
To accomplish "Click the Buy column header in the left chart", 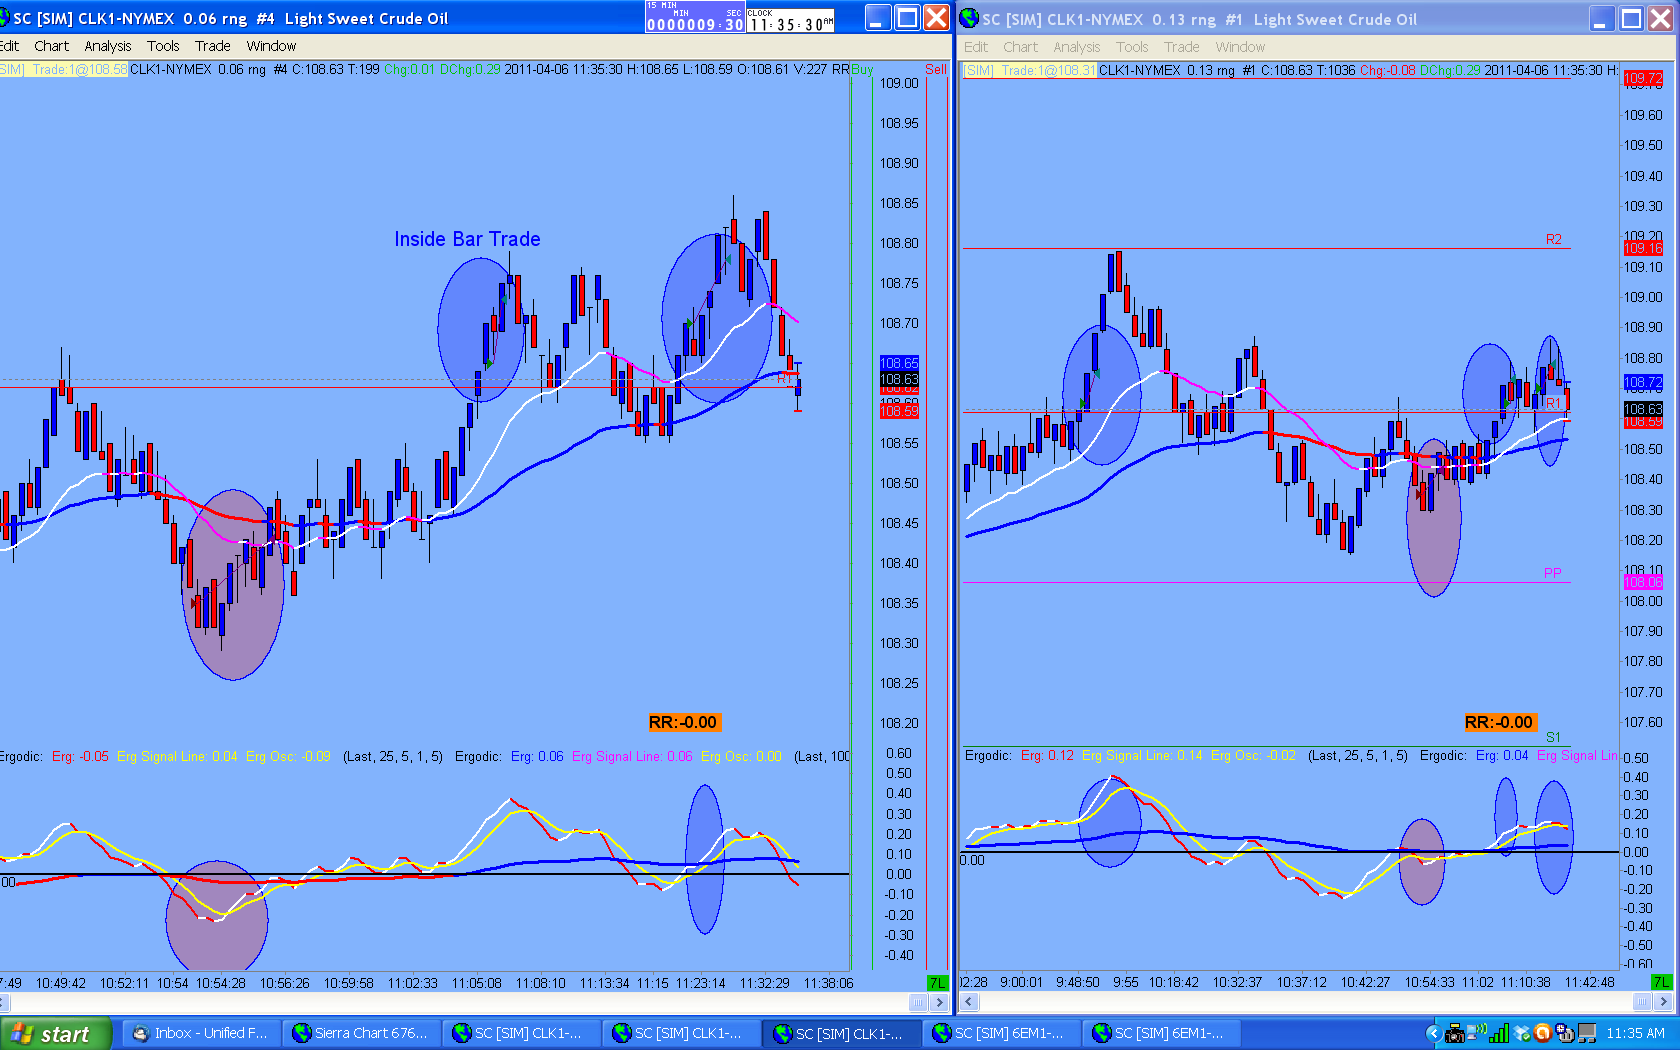I will [862, 70].
